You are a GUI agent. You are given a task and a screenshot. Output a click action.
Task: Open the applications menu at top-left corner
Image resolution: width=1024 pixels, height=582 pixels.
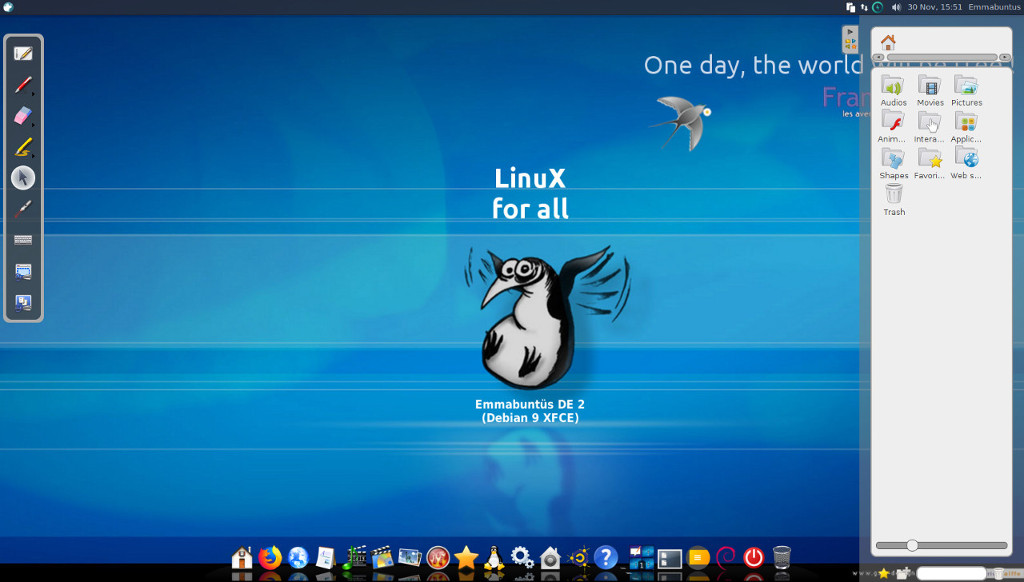point(8,7)
